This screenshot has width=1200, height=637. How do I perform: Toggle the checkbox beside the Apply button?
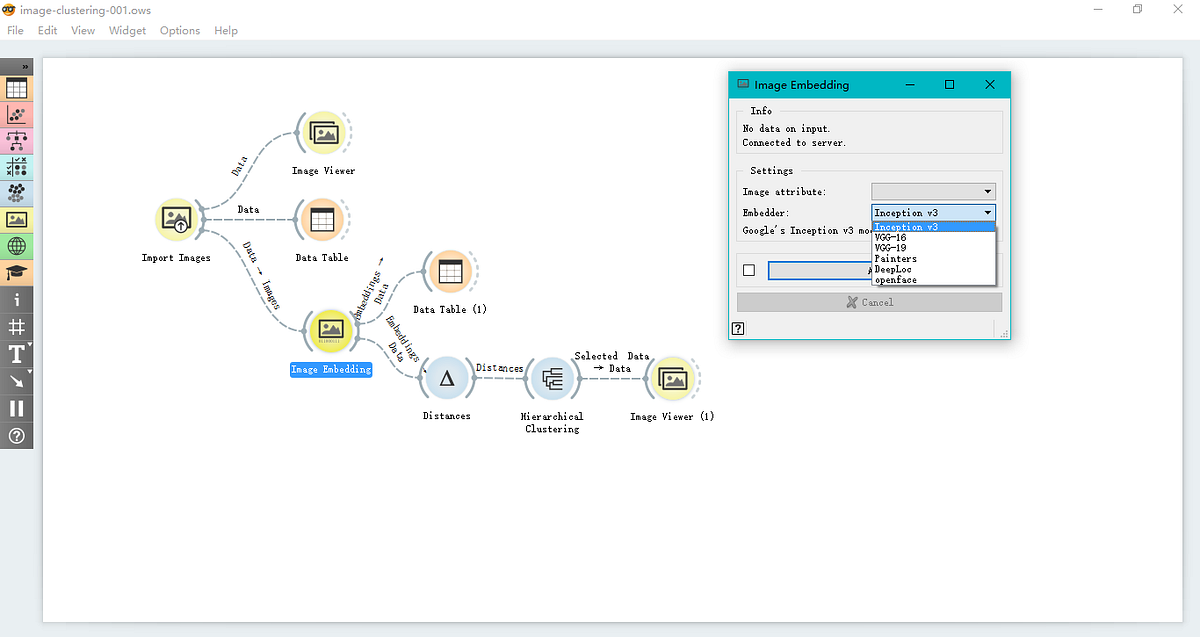coord(749,270)
